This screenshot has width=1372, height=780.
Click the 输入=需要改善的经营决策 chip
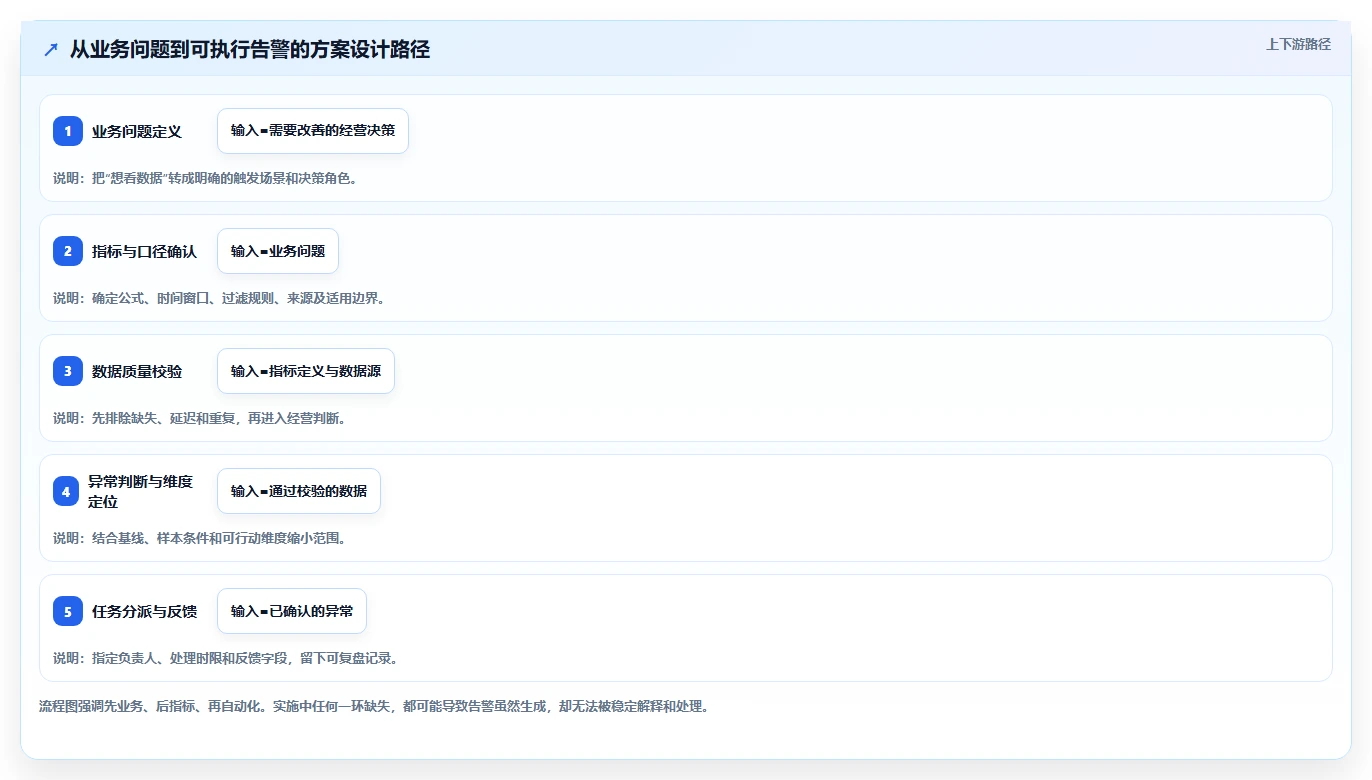tap(313, 131)
